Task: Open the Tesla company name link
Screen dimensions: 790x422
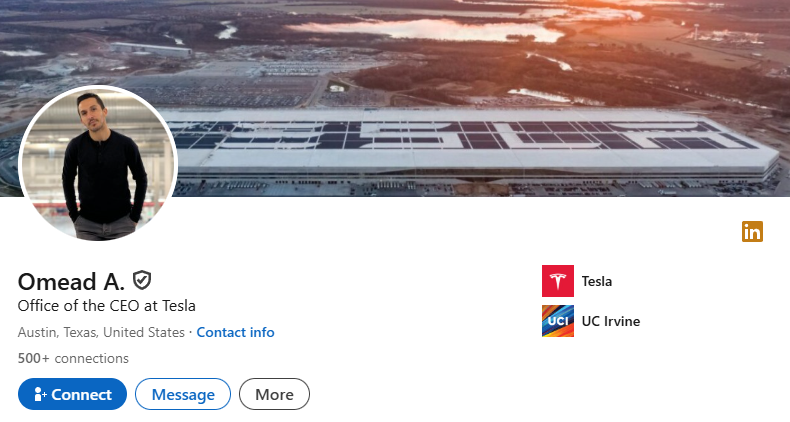Action: pos(597,281)
